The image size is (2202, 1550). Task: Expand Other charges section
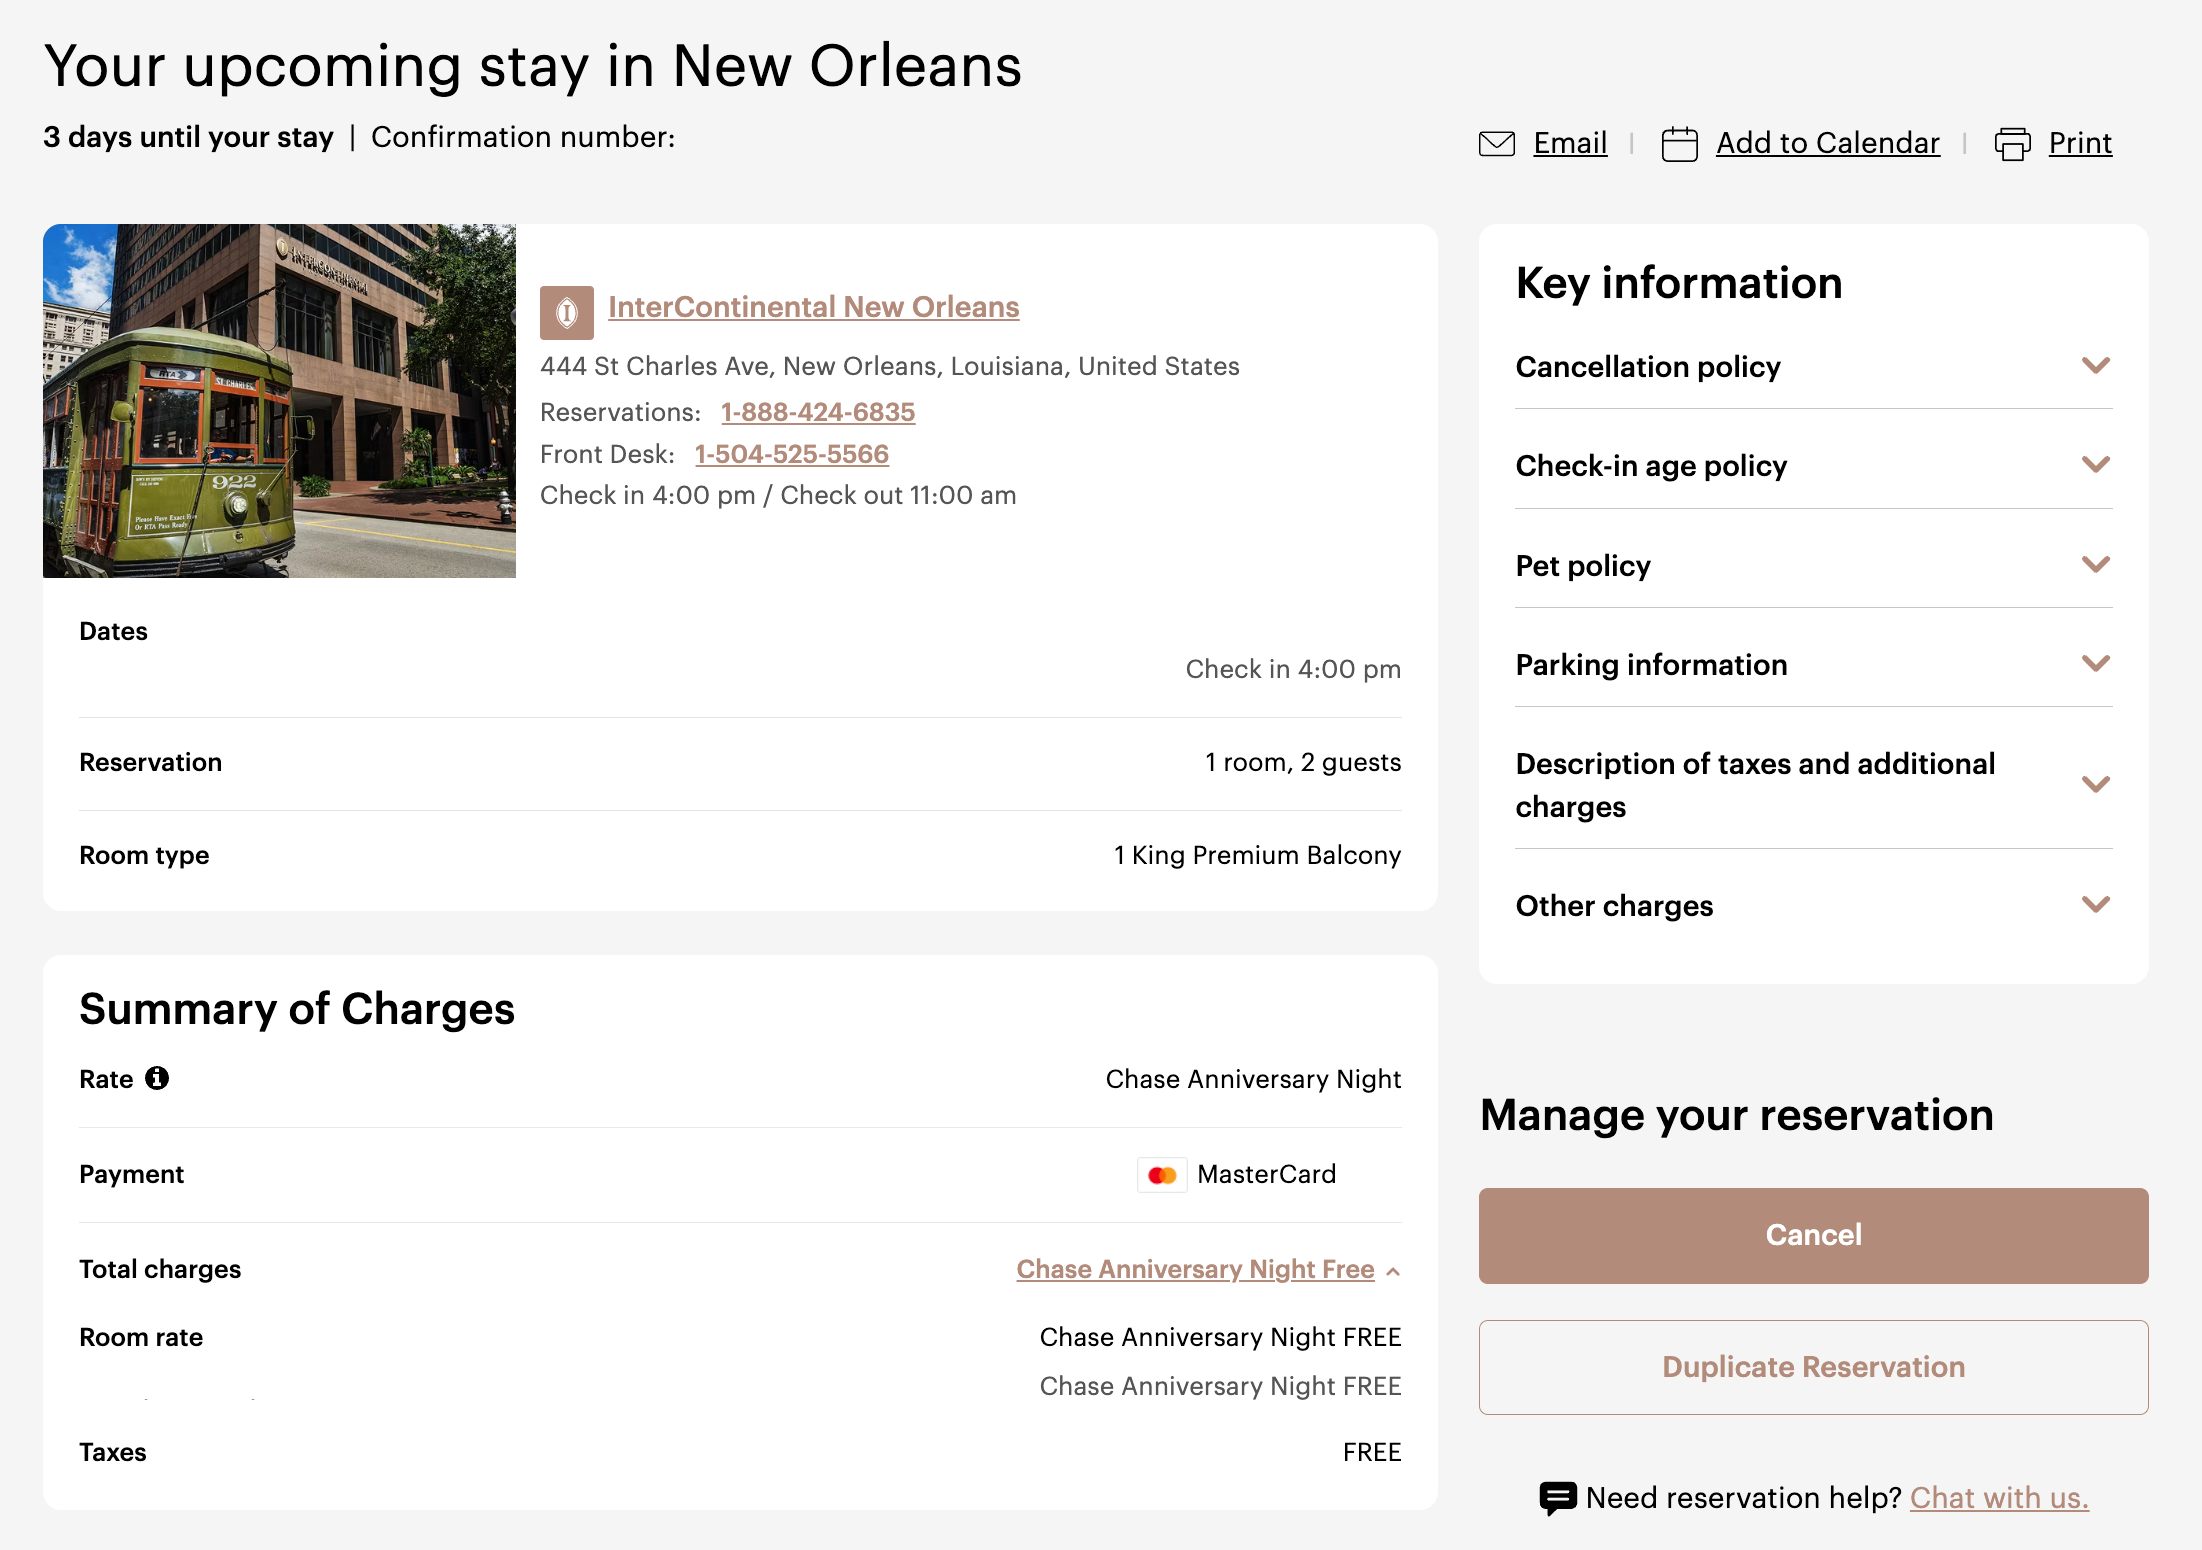coord(2095,905)
